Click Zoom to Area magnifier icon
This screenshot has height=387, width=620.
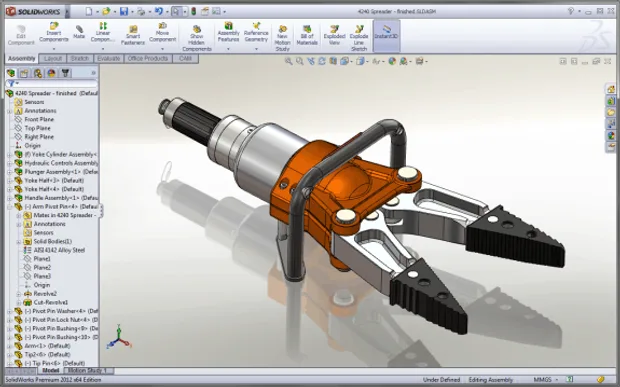tap(300, 61)
